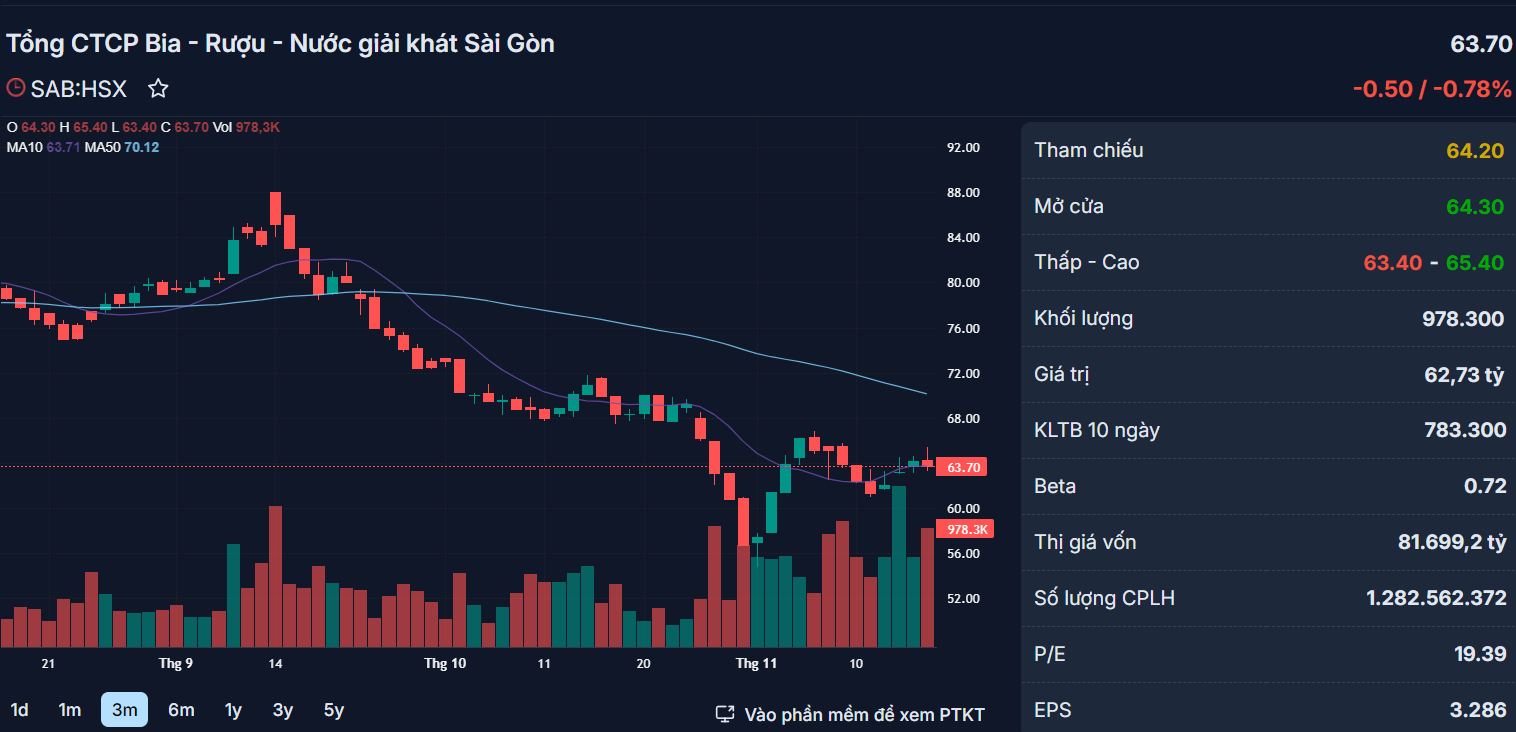The image size is (1516, 732).
Task: Select the active 3m timeframe
Action: [124, 710]
